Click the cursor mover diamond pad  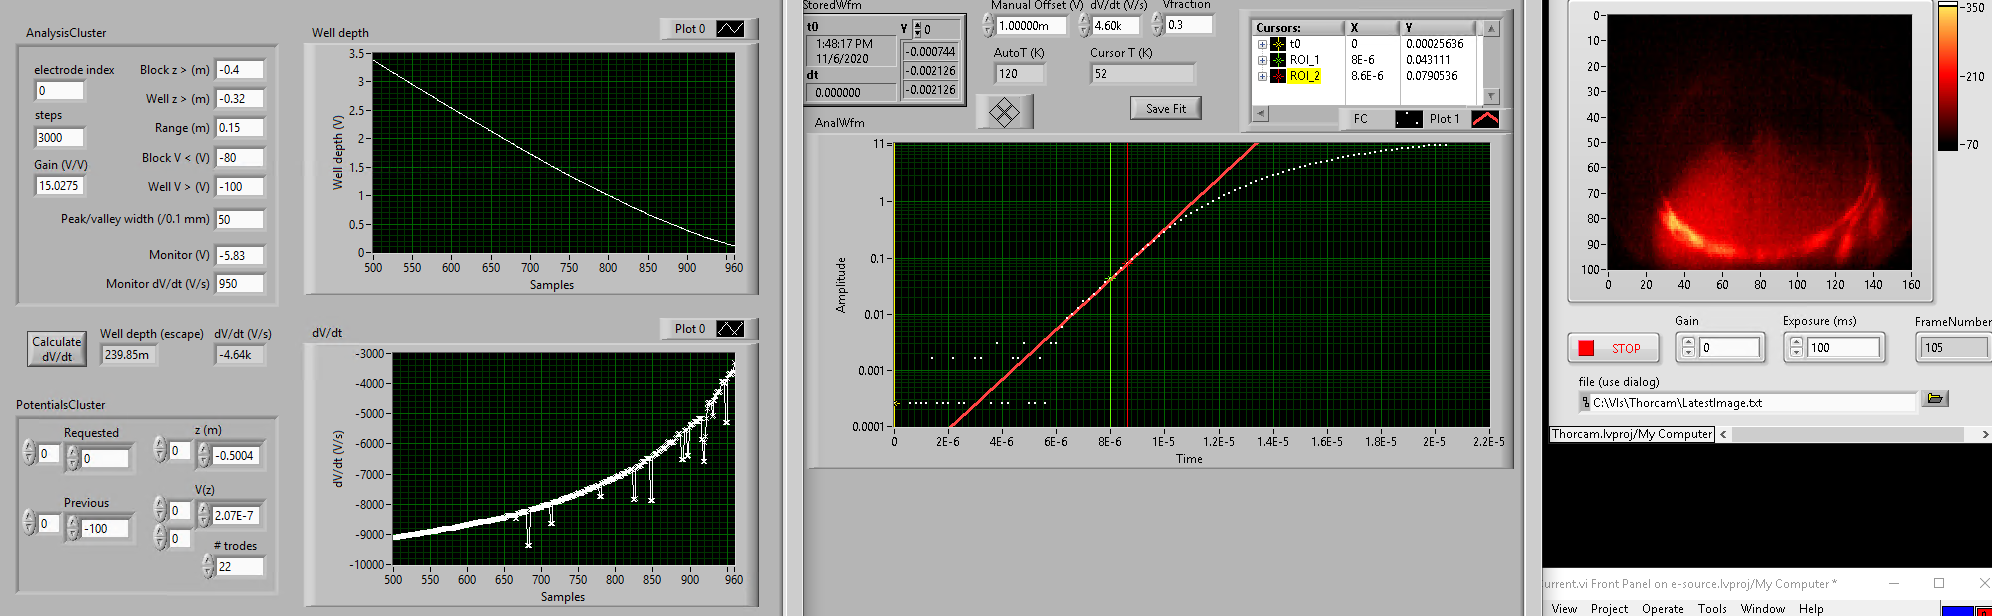click(x=1004, y=112)
